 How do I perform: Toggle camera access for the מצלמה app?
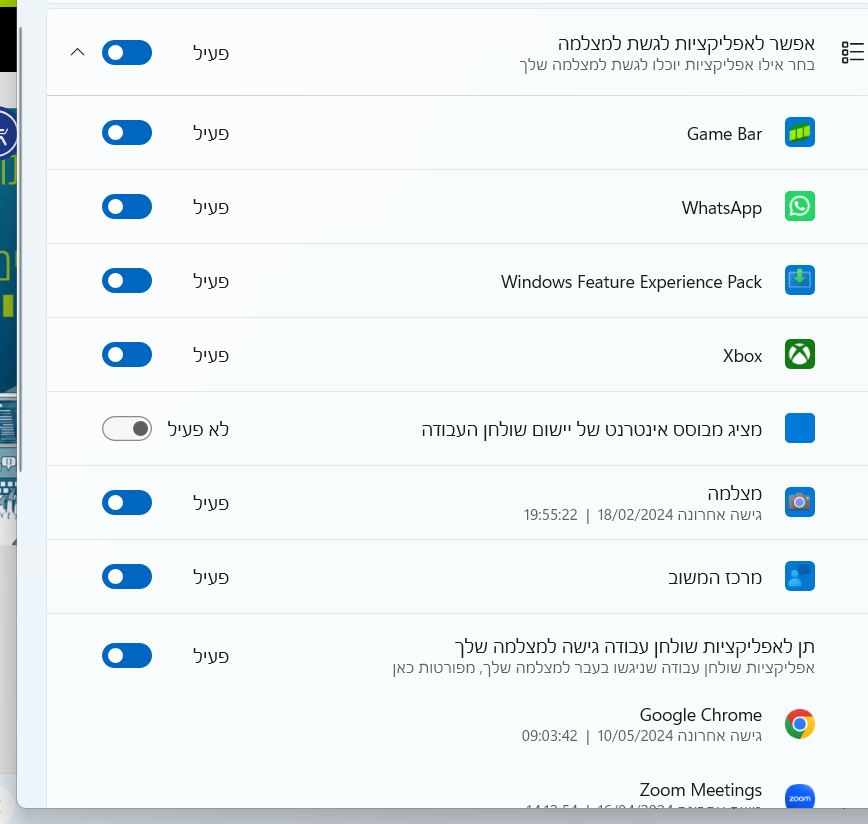pyautogui.click(x=127, y=502)
